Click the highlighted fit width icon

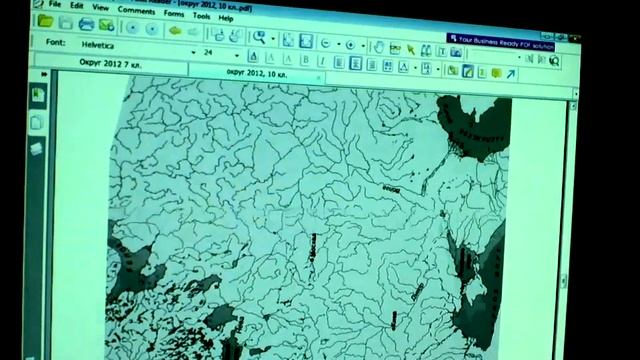tap(306, 41)
